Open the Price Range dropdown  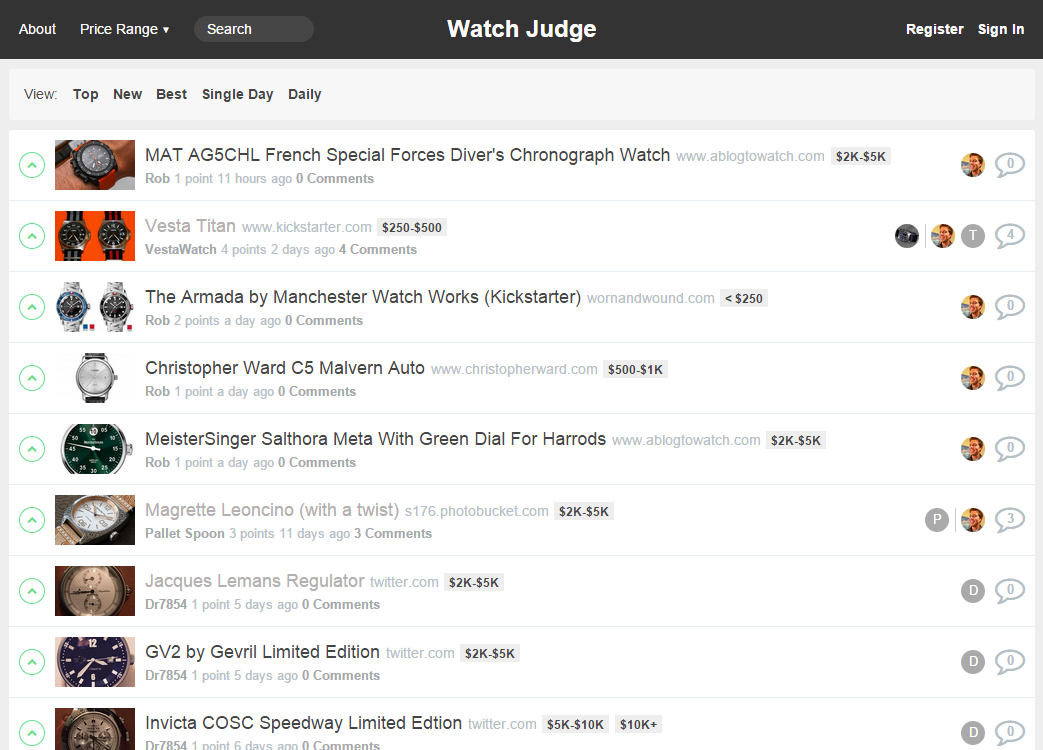tap(124, 29)
